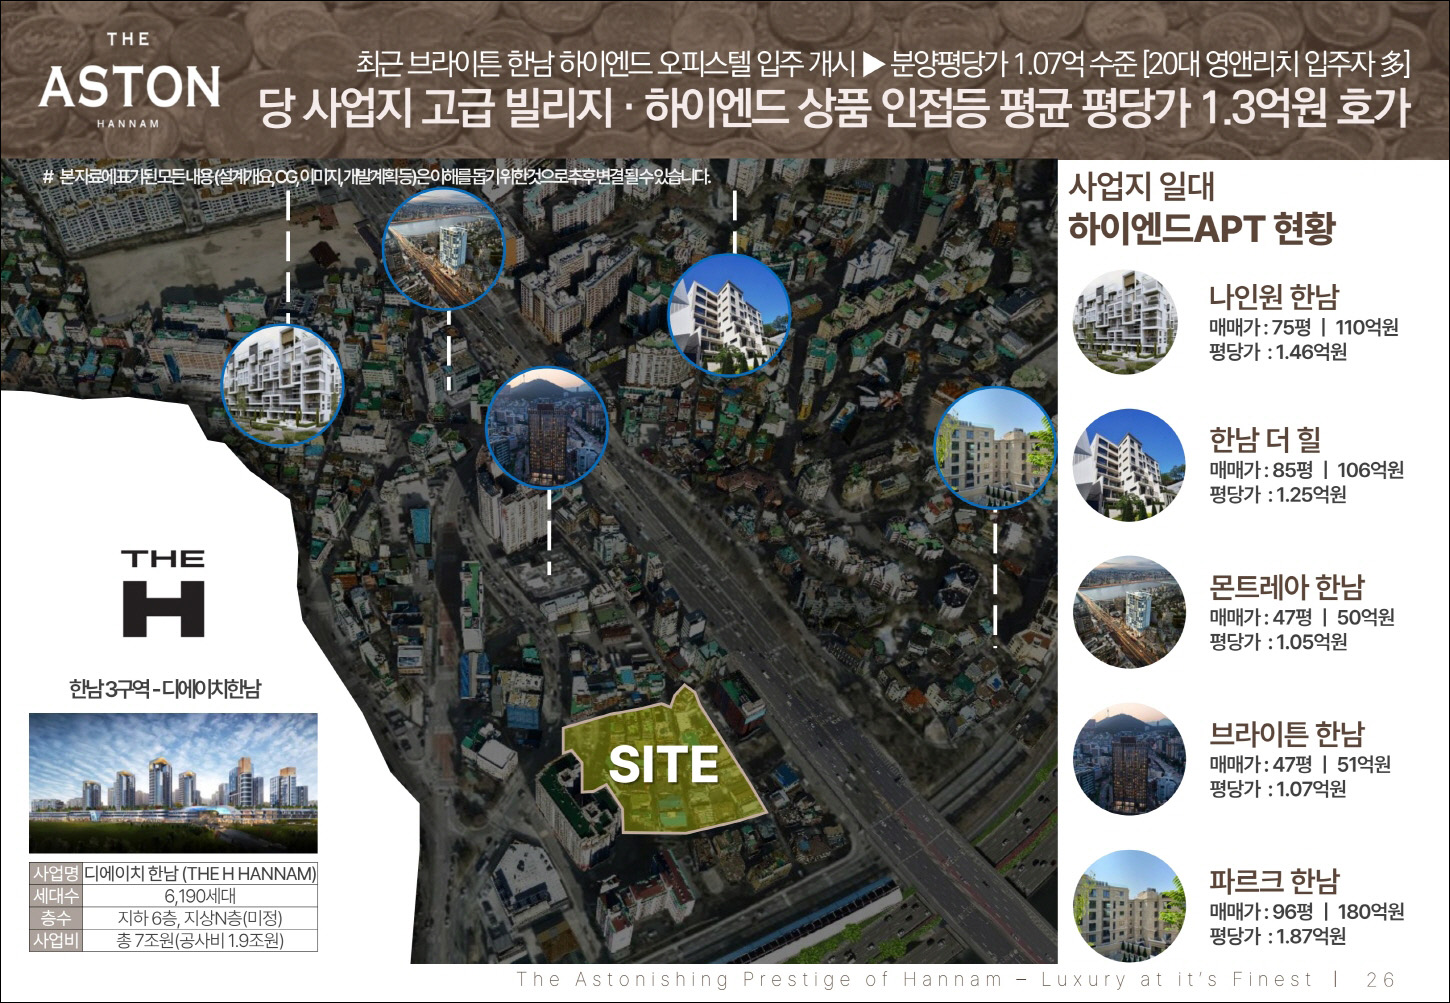Click the page number 26
This screenshot has width=1450, height=1003.
[1381, 979]
